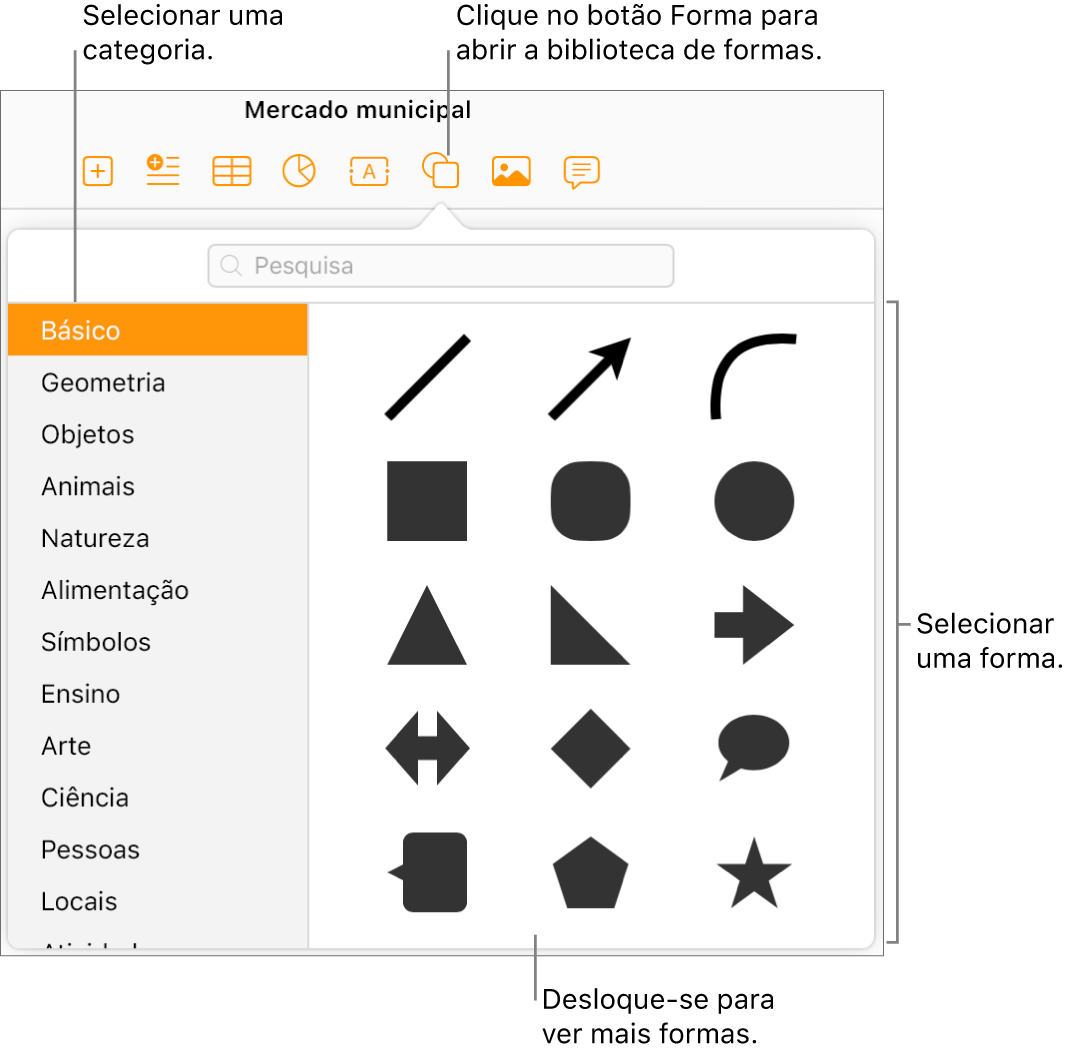Select the Animais category
The width and height of the screenshot is (1077, 1059).
tap(157, 486)
